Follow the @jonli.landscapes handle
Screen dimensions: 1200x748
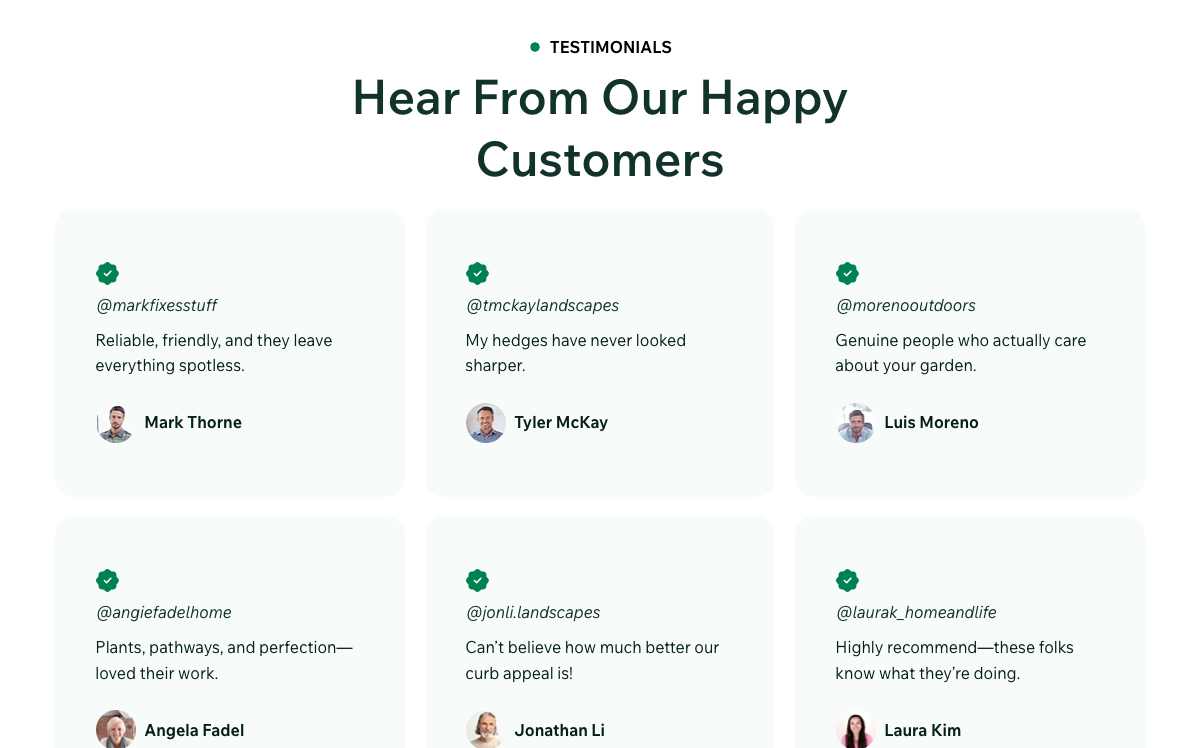(533, 612)
